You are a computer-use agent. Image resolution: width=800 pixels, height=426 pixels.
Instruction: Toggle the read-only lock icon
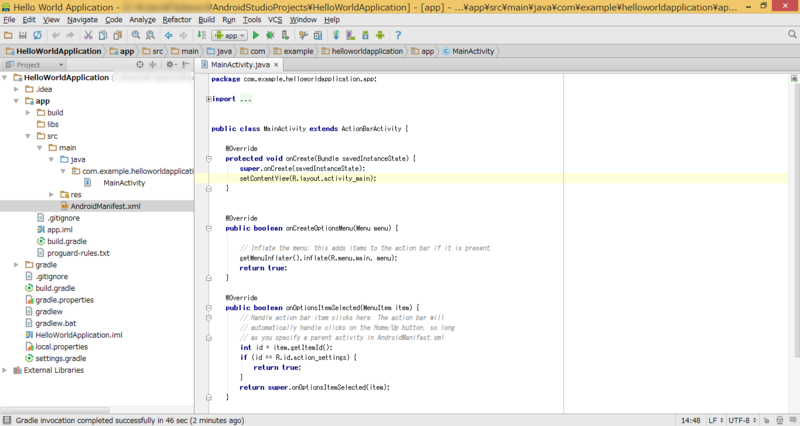(x=766, y=420)
